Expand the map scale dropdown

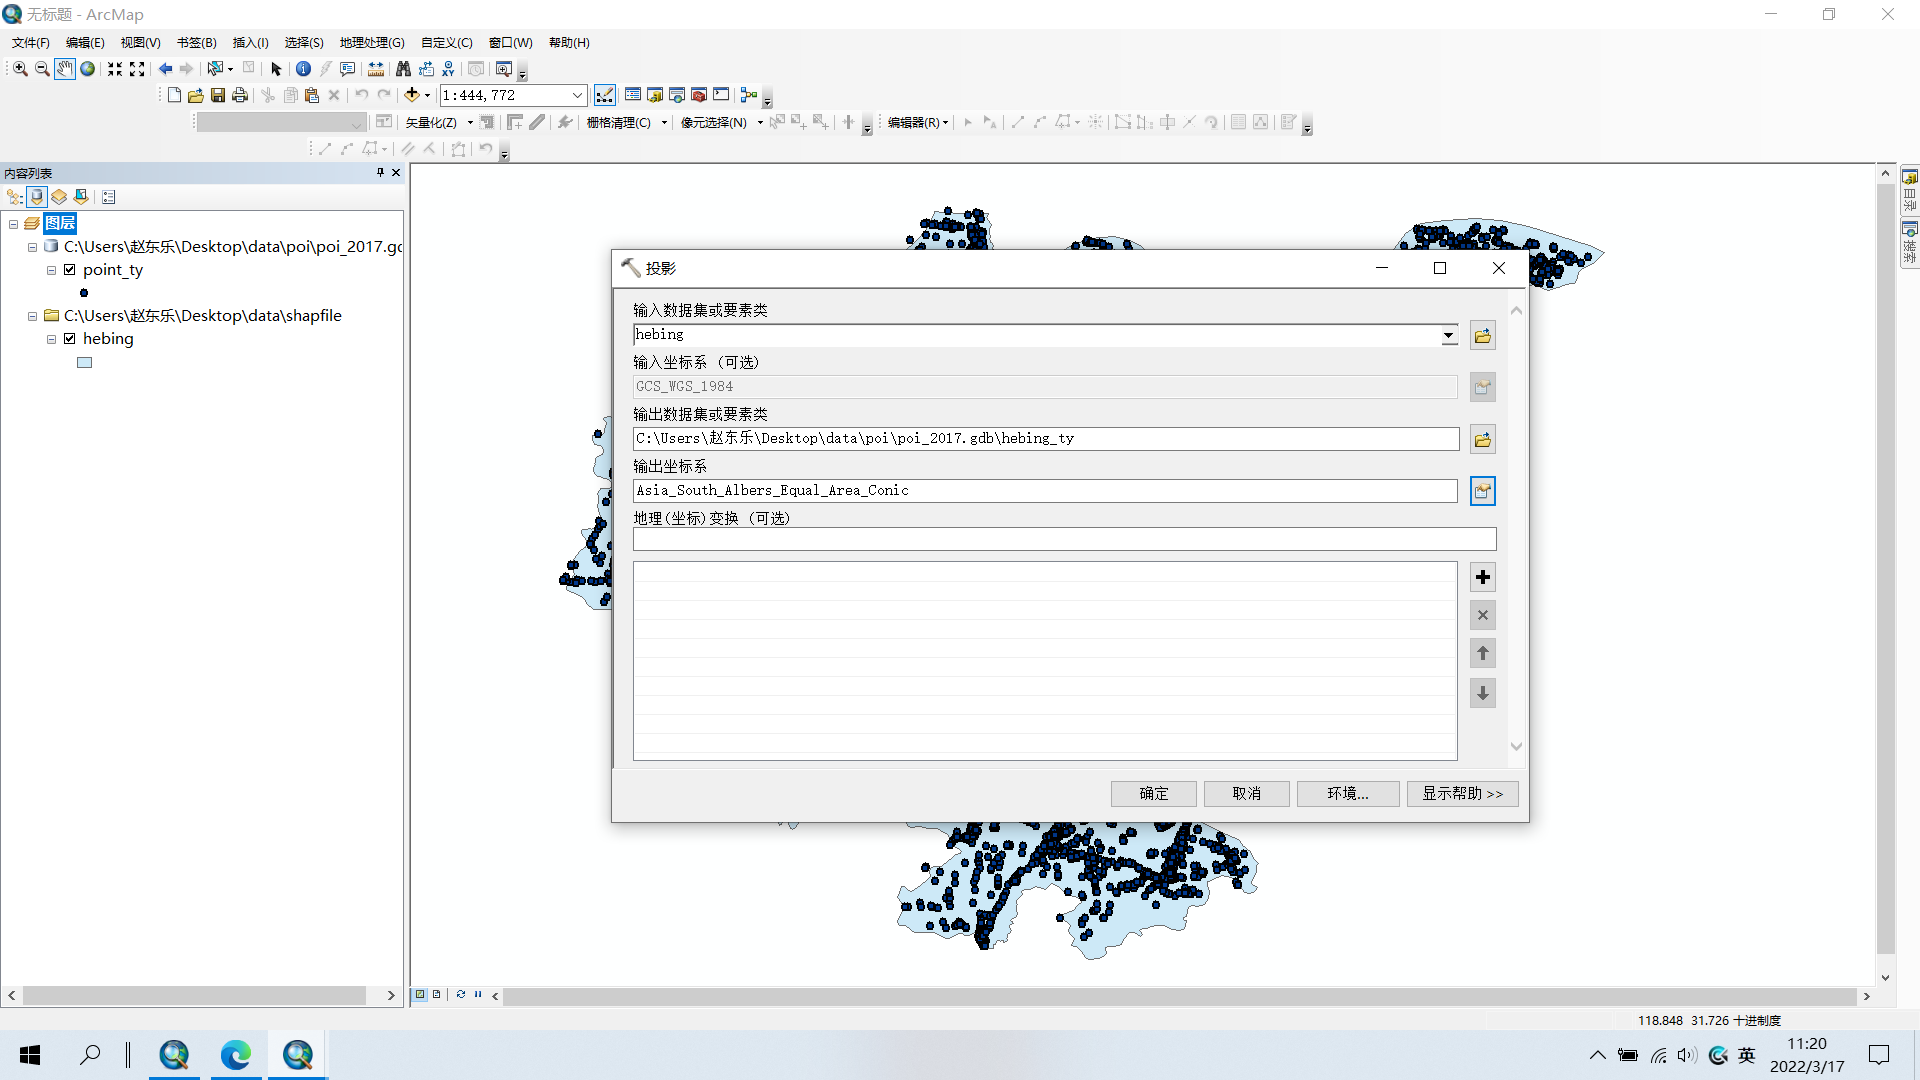pyautogui.click(x=577, y=95)
